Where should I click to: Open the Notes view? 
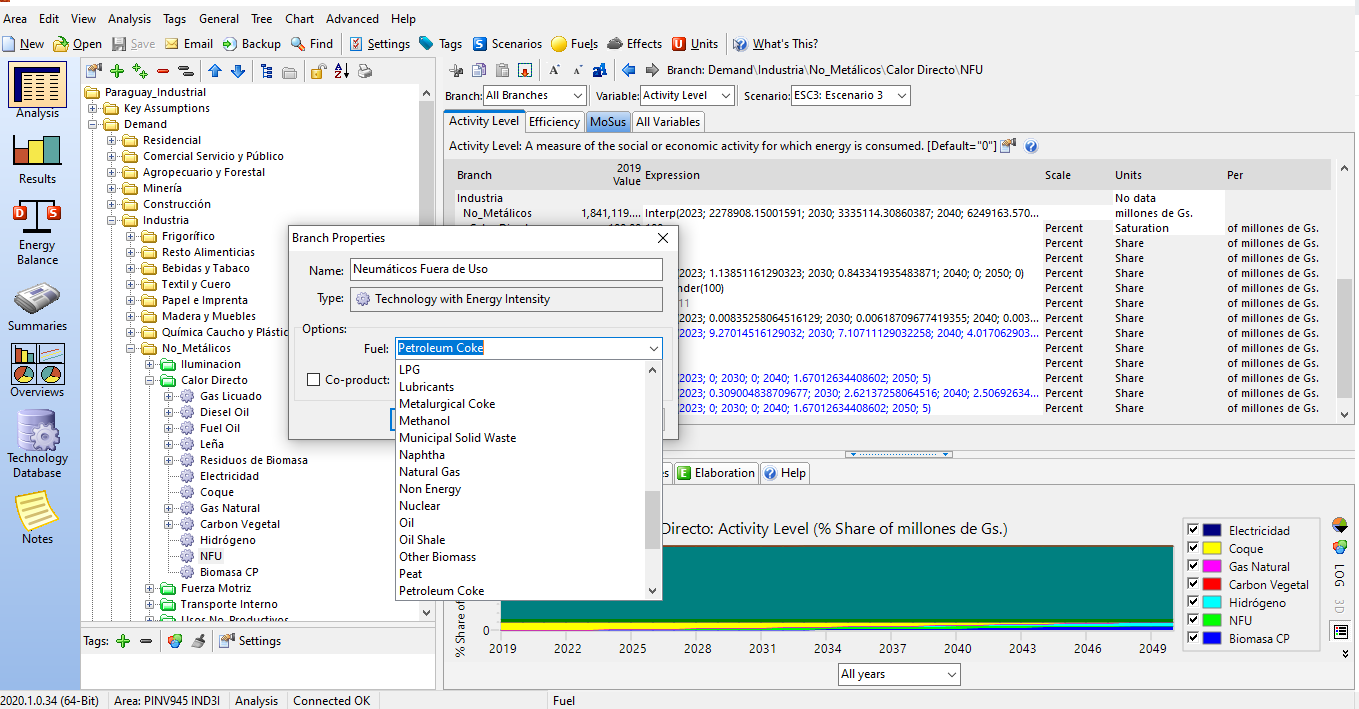(38, 518)
